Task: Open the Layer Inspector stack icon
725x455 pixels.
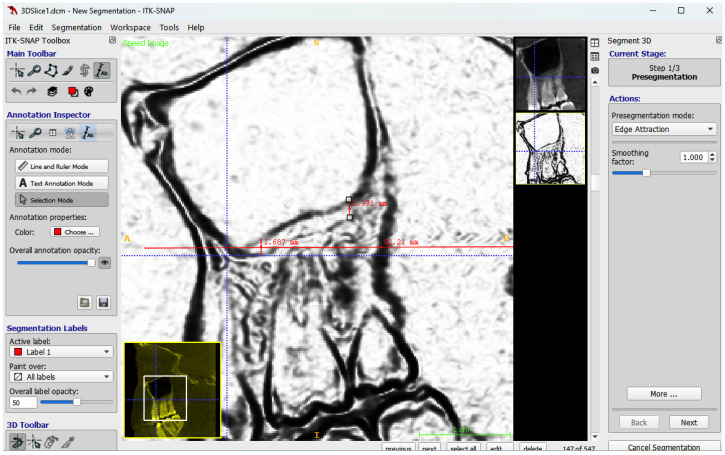Action: (52, 92)
